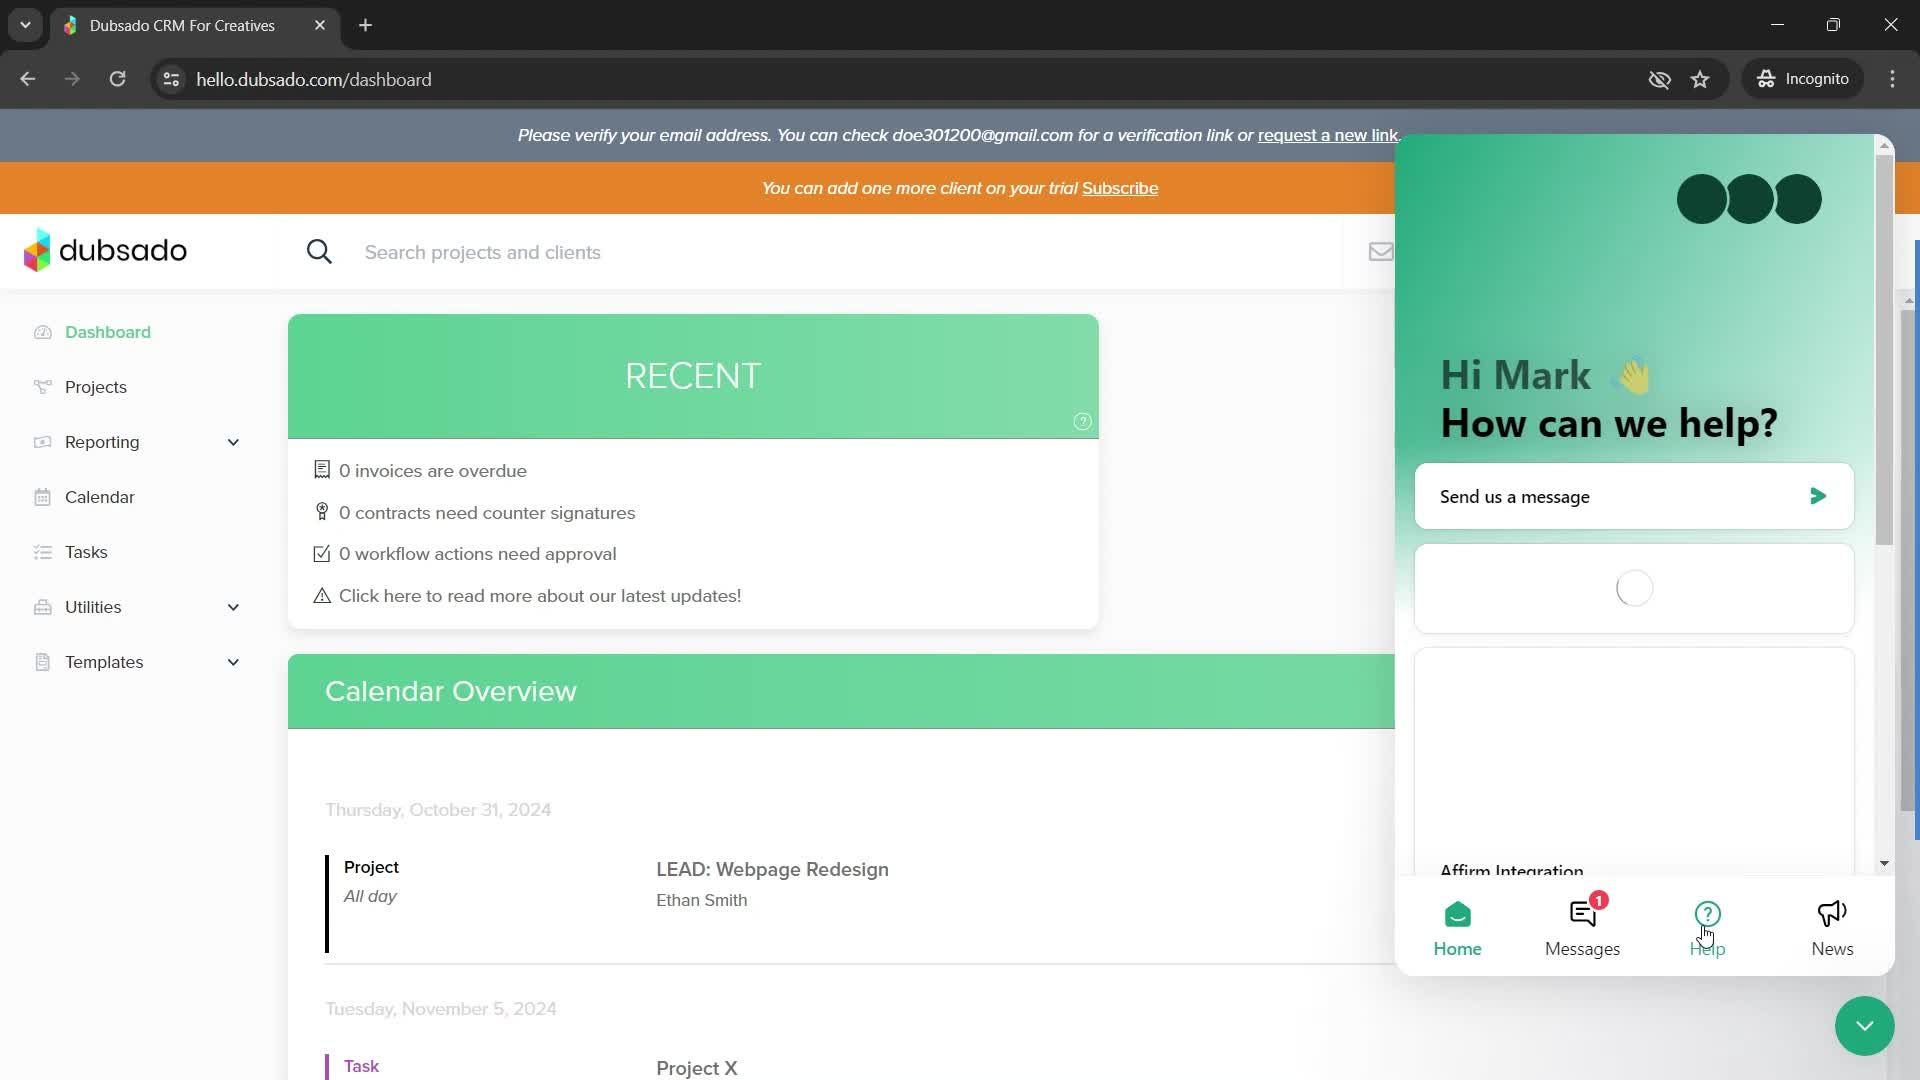Click the Dubsado logo

pyautogui.click(x=105, y=250)
